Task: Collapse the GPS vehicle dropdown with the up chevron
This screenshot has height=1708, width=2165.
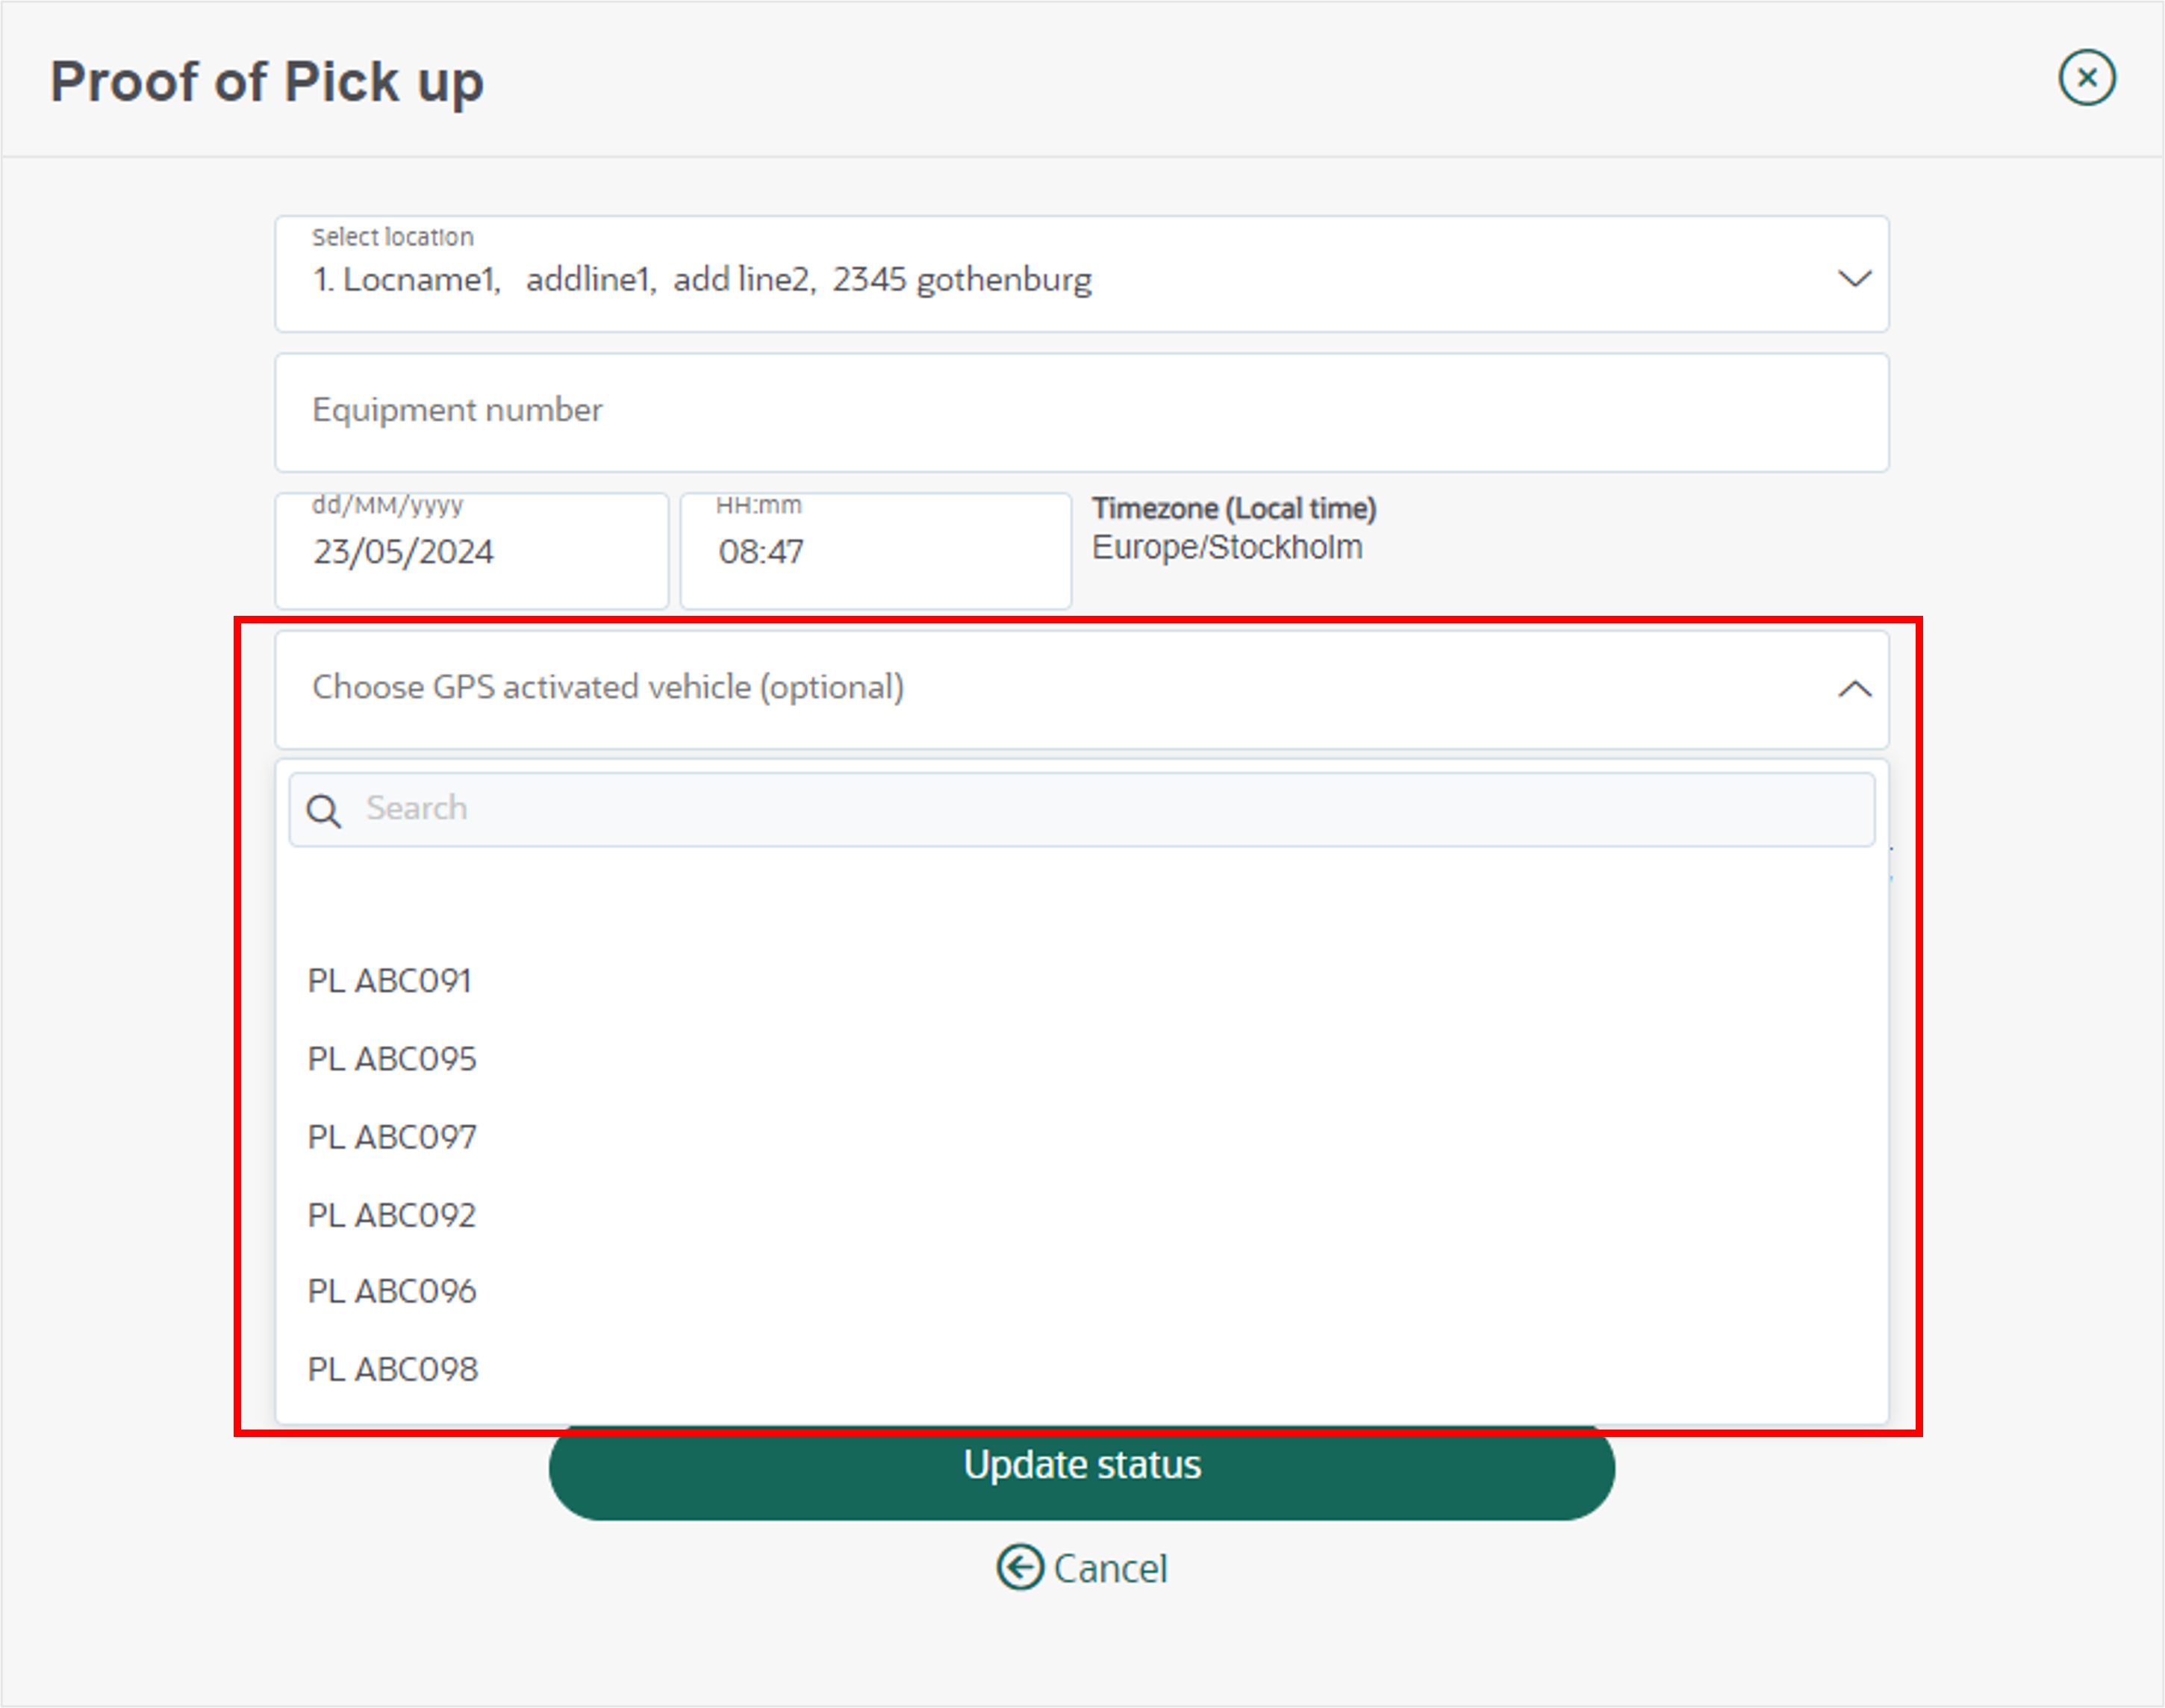Action: click(x=1854, y=689)
